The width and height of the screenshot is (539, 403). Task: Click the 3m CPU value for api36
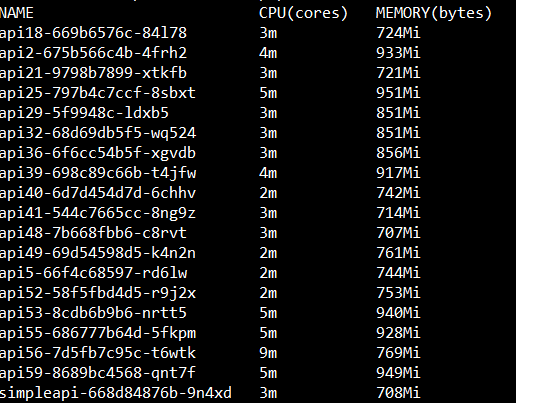coord(268,153)
